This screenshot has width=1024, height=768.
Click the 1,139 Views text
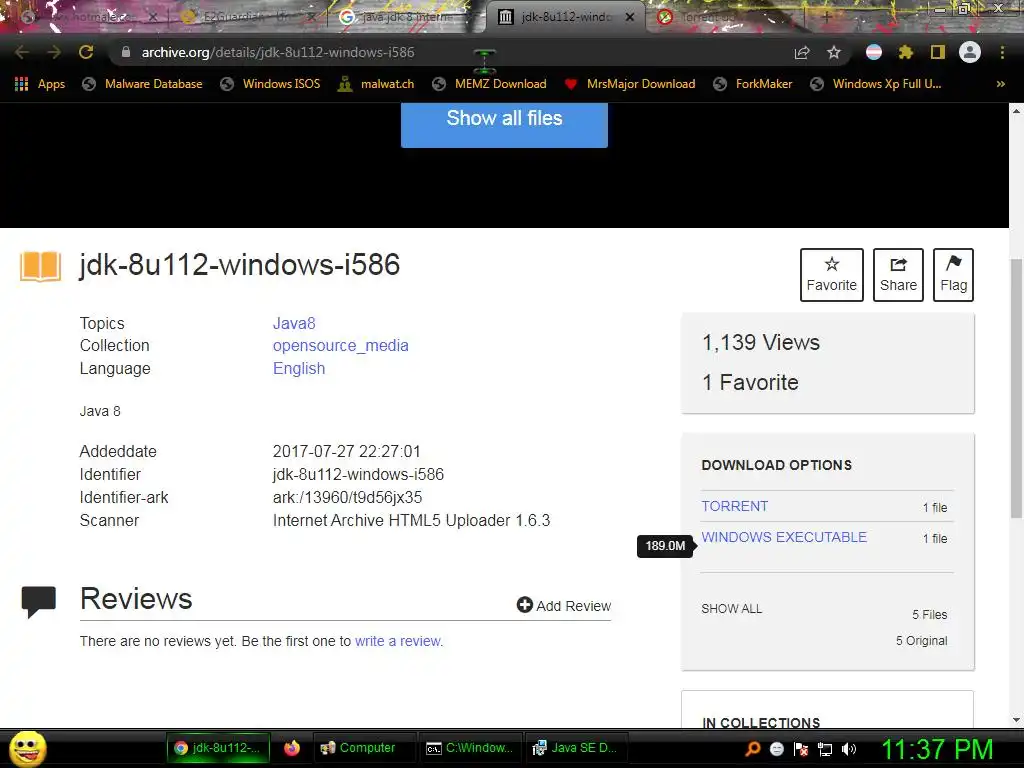(x=761, y=342)
